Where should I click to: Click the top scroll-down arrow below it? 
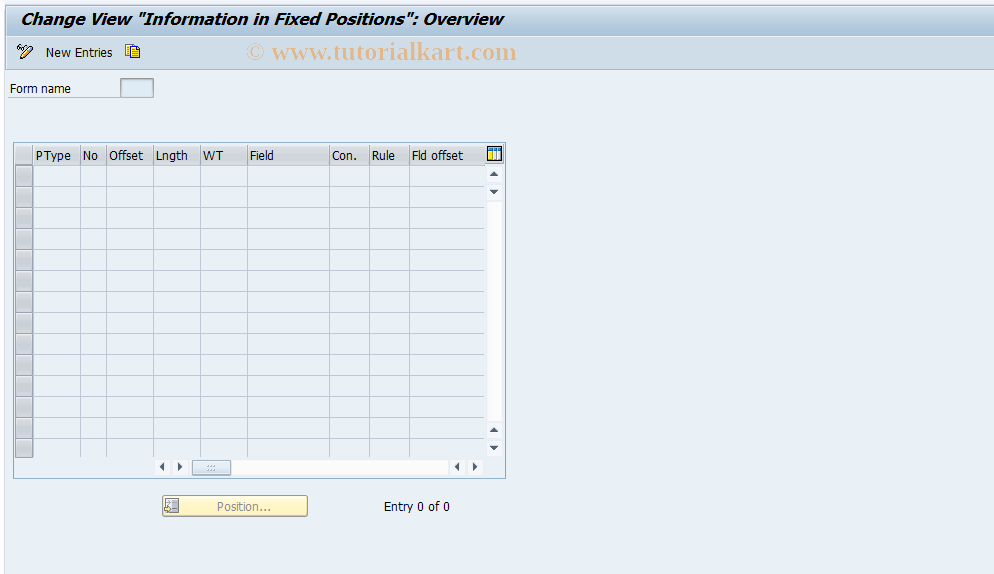(x=494, y=192)
